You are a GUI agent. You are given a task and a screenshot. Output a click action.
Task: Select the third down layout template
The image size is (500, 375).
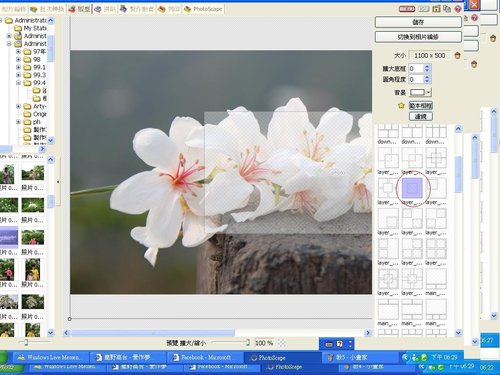point(436,131)
